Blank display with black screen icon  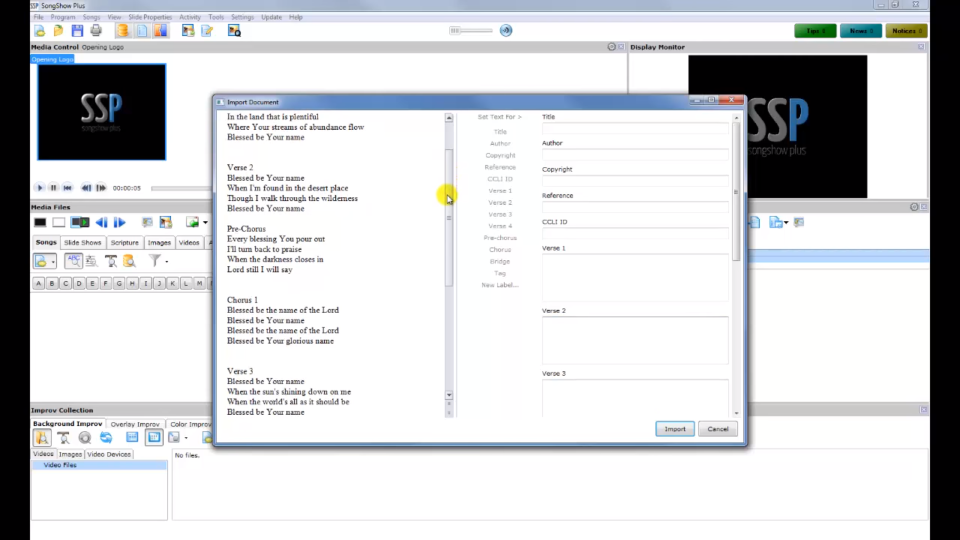[x=40, y=222]
